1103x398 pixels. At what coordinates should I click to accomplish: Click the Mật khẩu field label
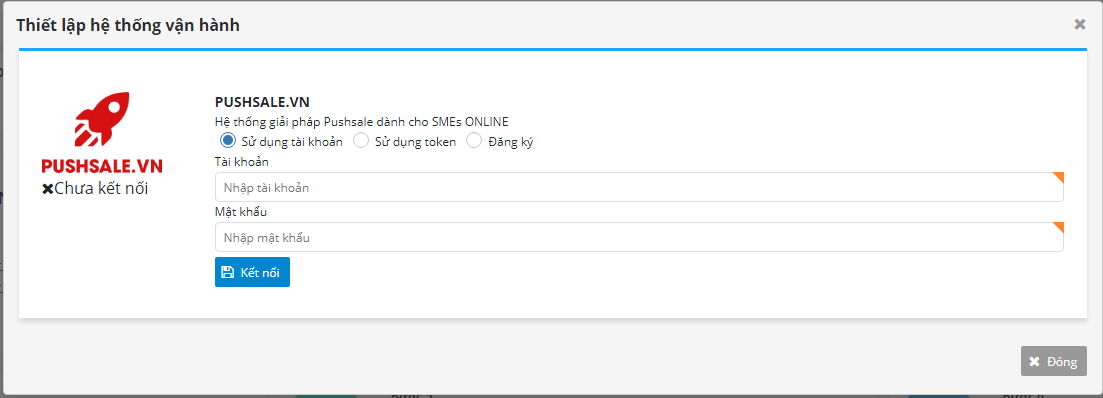point(241,212)
